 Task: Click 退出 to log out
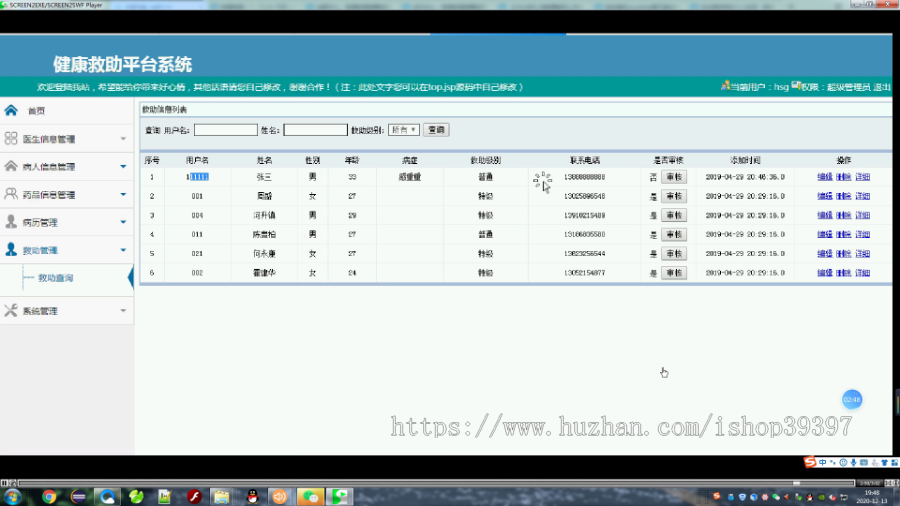(882, 87)
